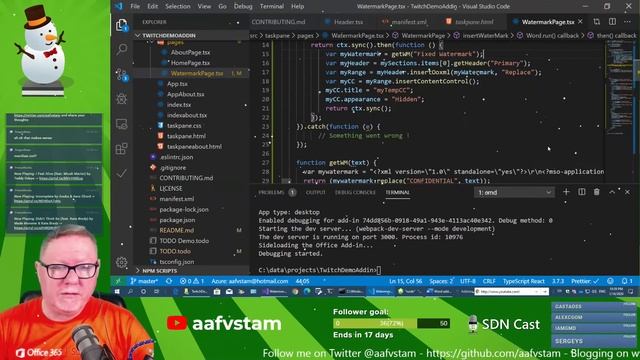
Task: Synchronize changes in status bar
Action: coord(169,281)
